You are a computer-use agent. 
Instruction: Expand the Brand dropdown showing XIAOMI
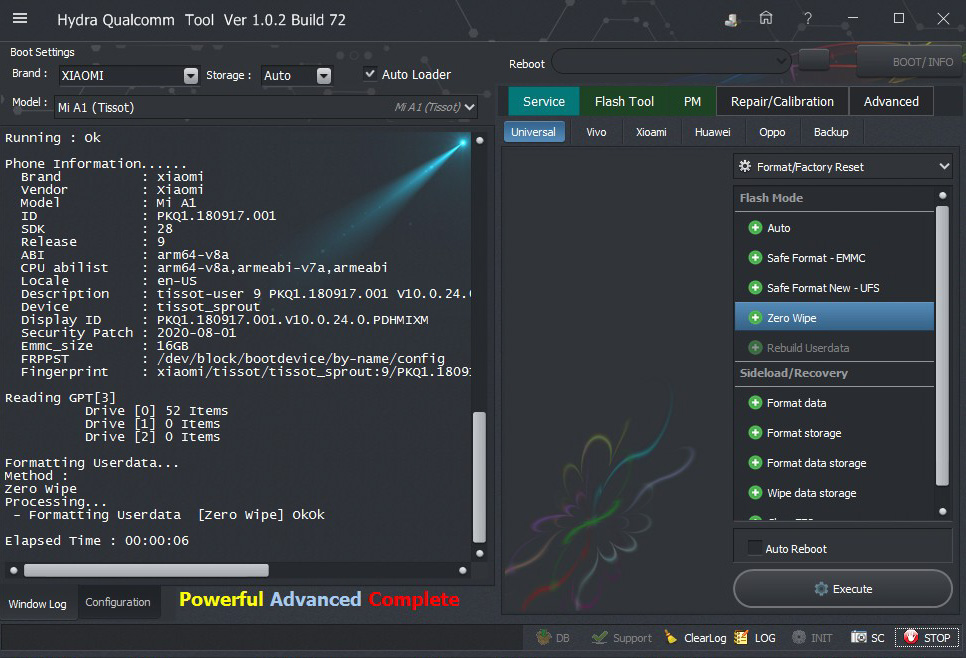coord(191,76)
